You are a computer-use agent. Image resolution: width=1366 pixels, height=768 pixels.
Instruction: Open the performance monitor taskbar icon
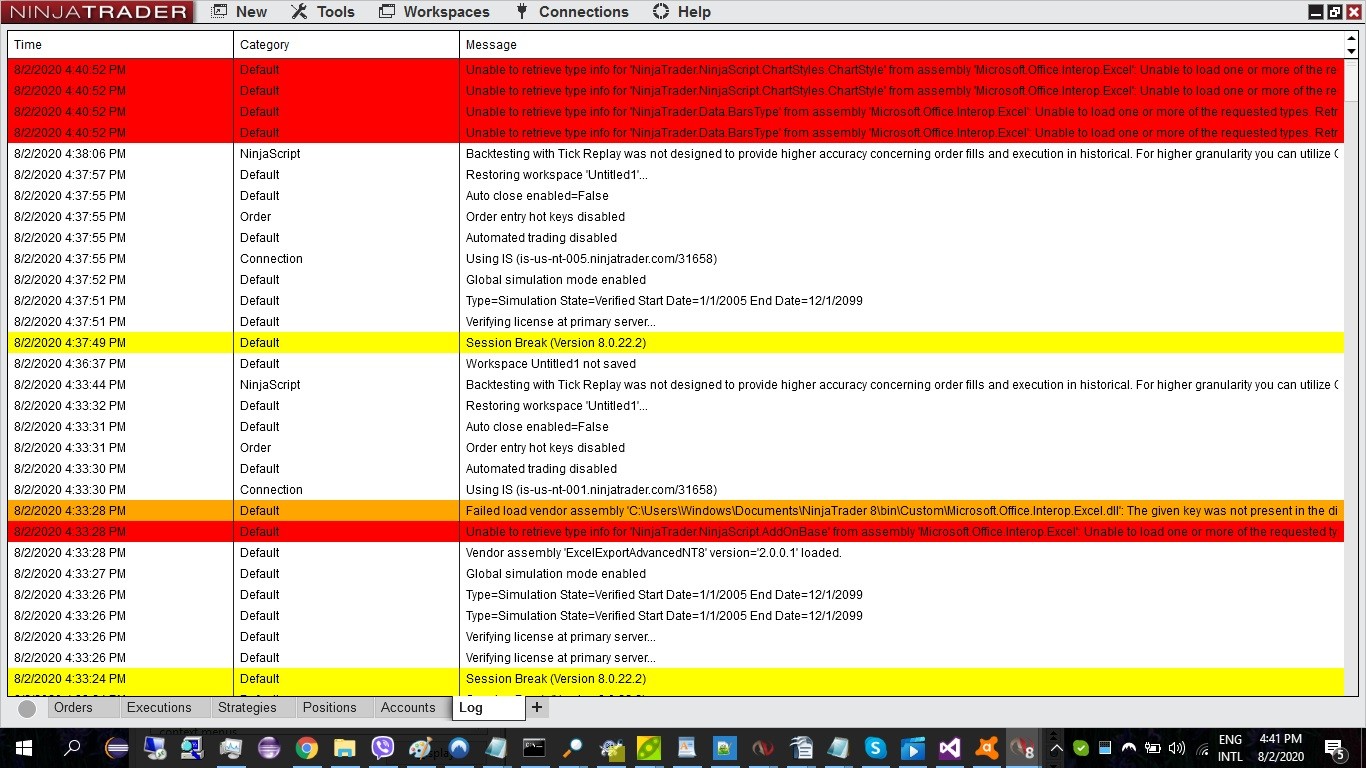(x=231, y=747)
